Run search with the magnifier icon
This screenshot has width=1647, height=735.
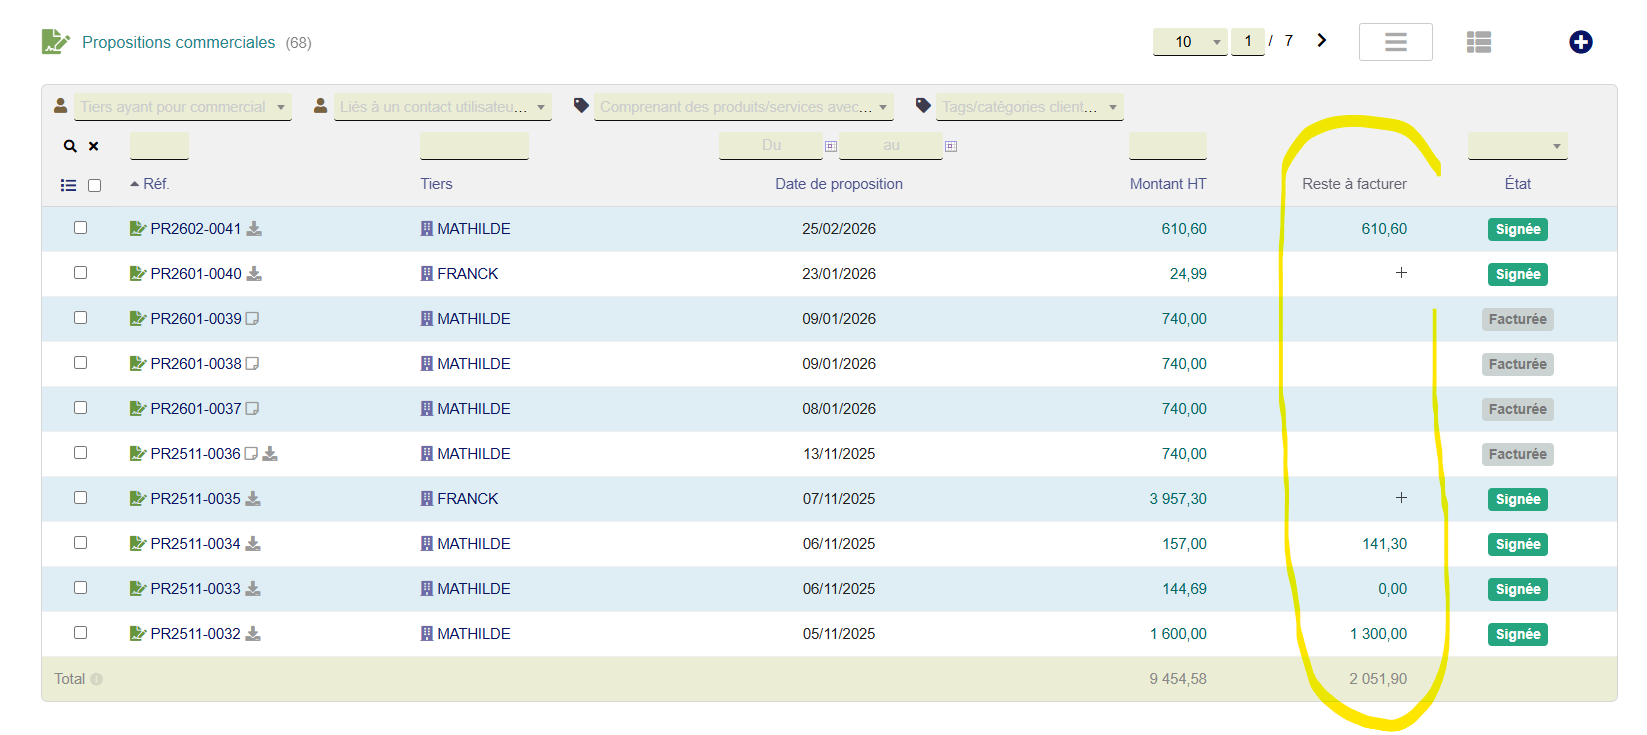coord(70,146)
